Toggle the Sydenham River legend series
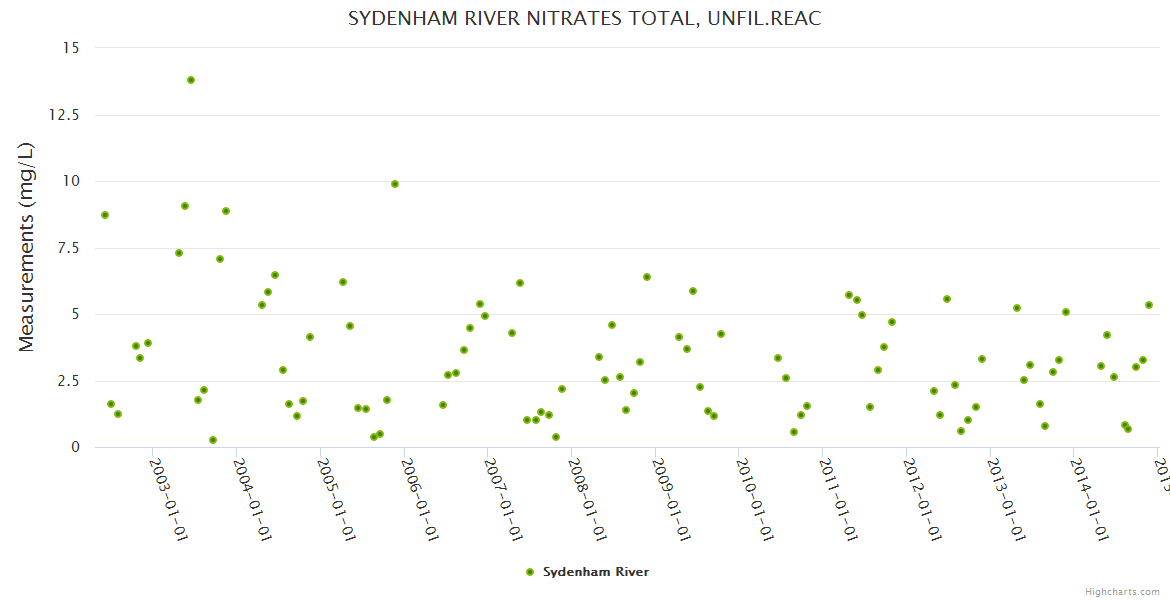This screenshot has width=1170, height=600. pyautogui.click(x=595, y=572)
